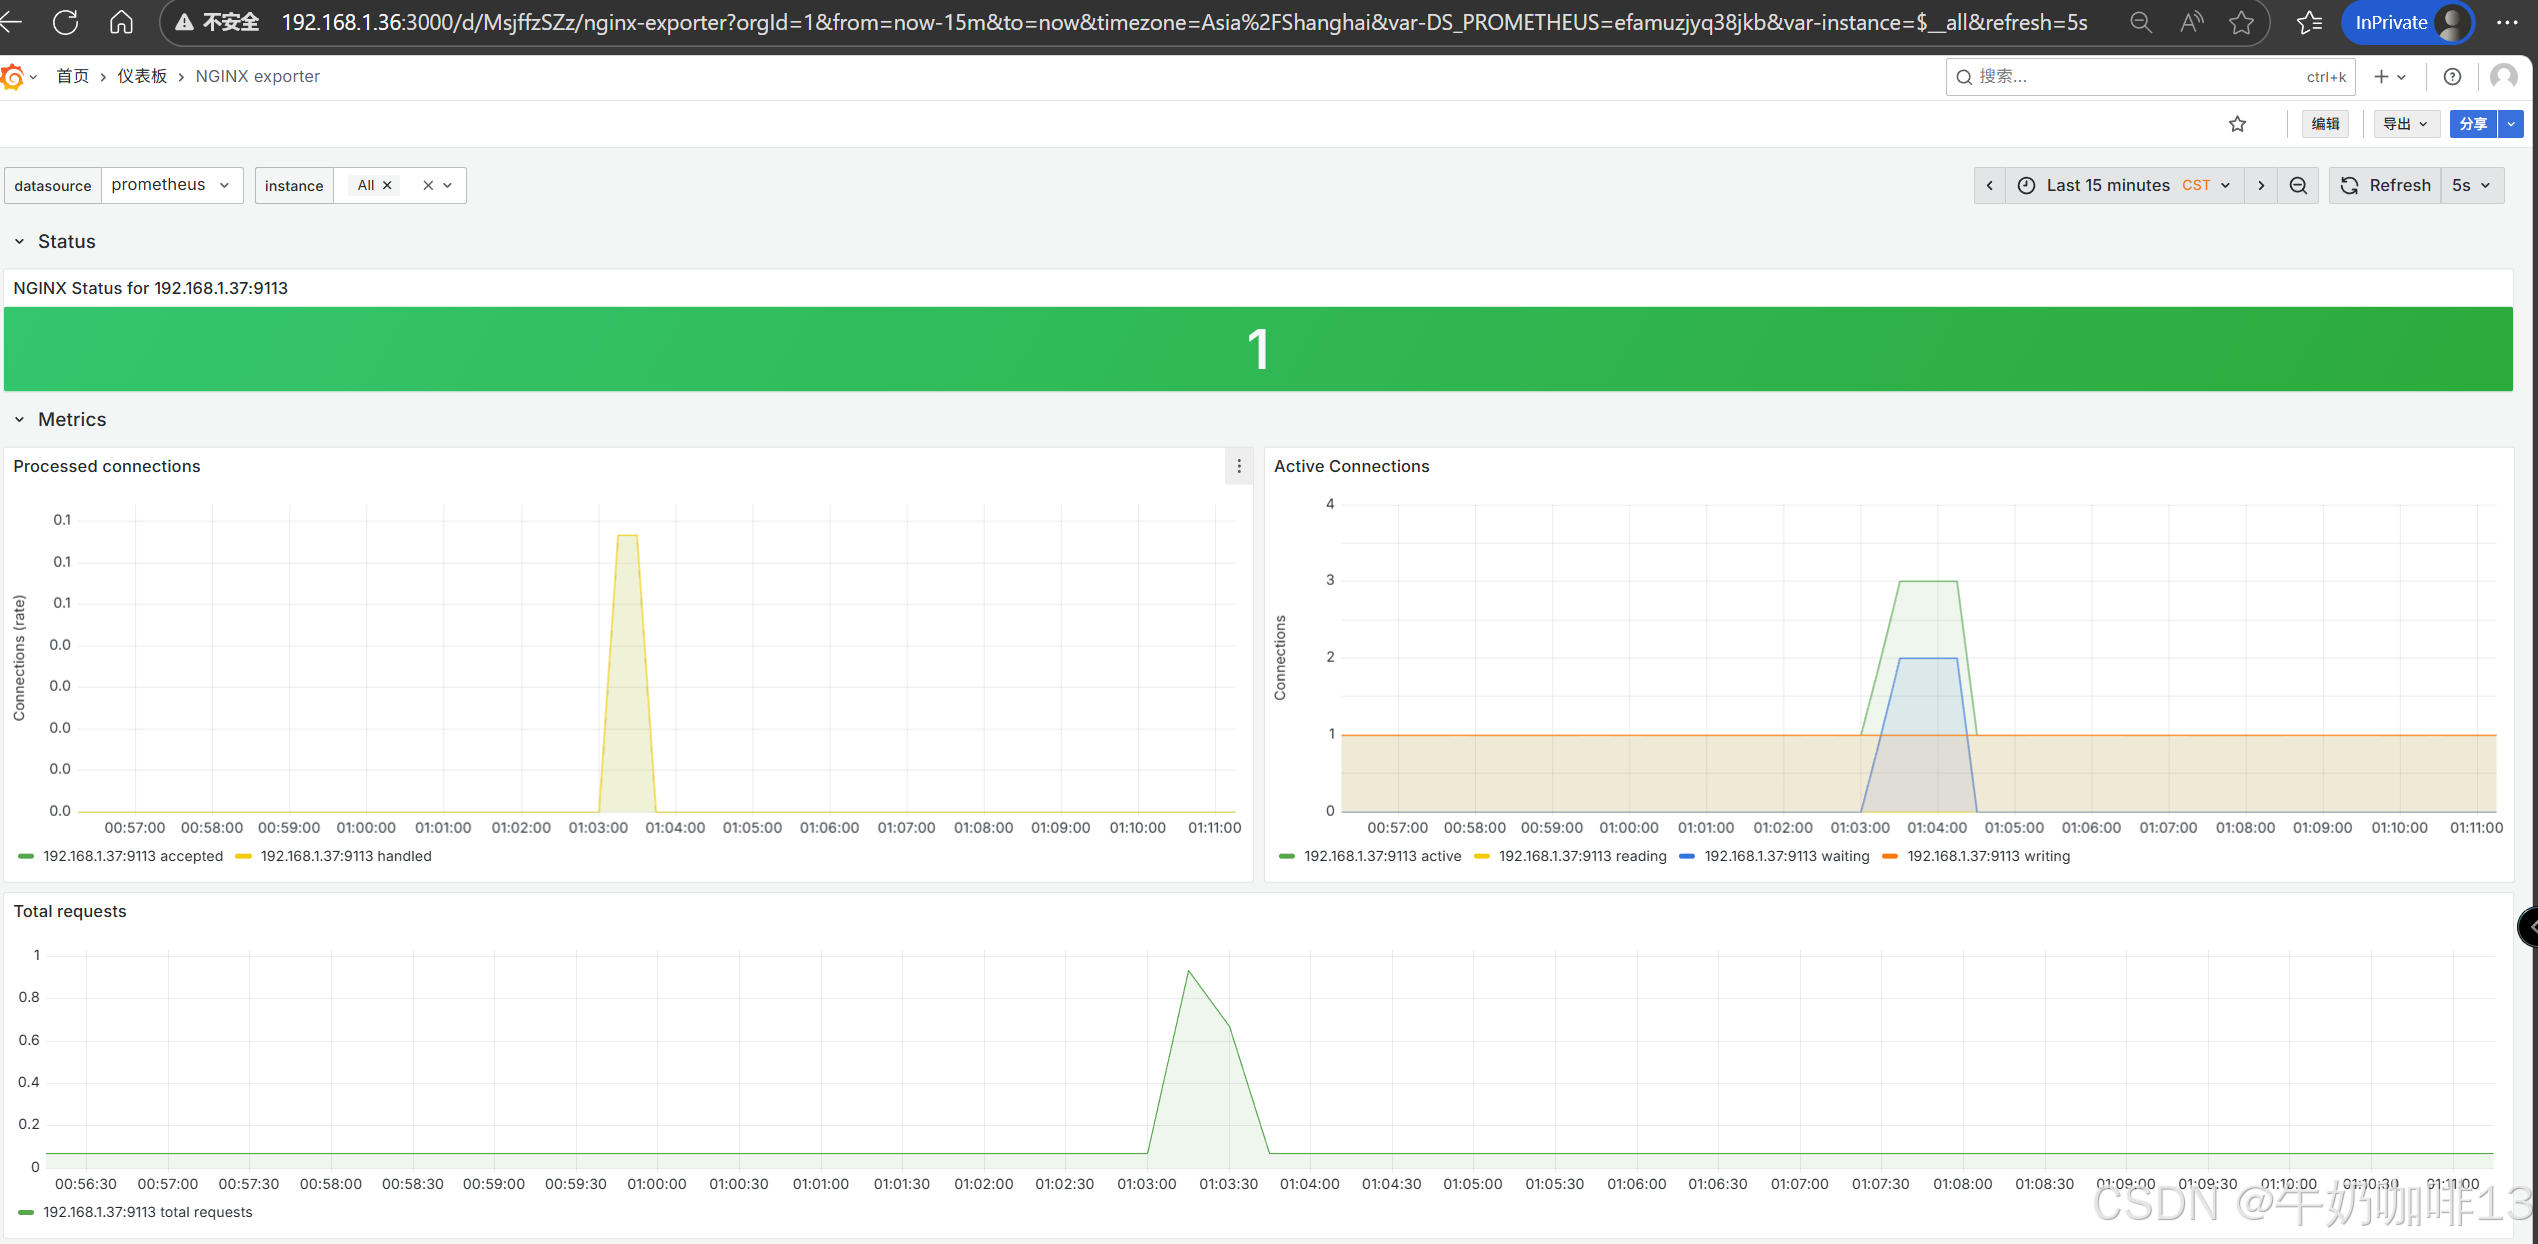The width and height of the screenshot is (2538, 1244).
Task: Open the help question mark icon
Action: click(x=2452, y=77)
